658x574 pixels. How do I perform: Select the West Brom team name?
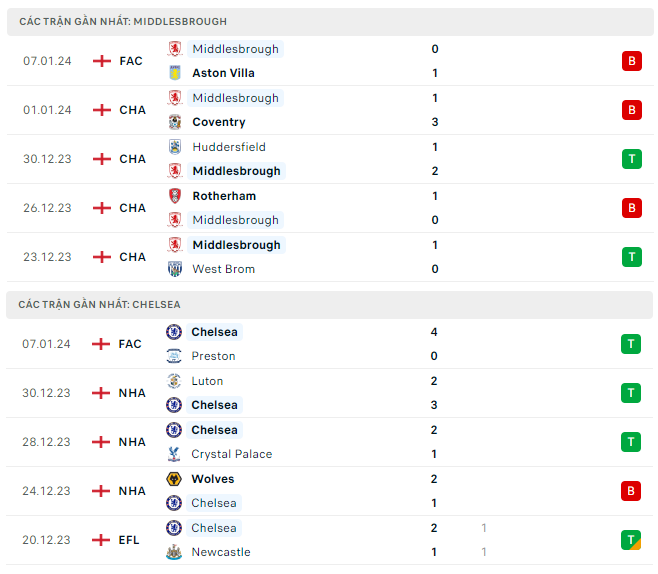(x=223, y=269)
